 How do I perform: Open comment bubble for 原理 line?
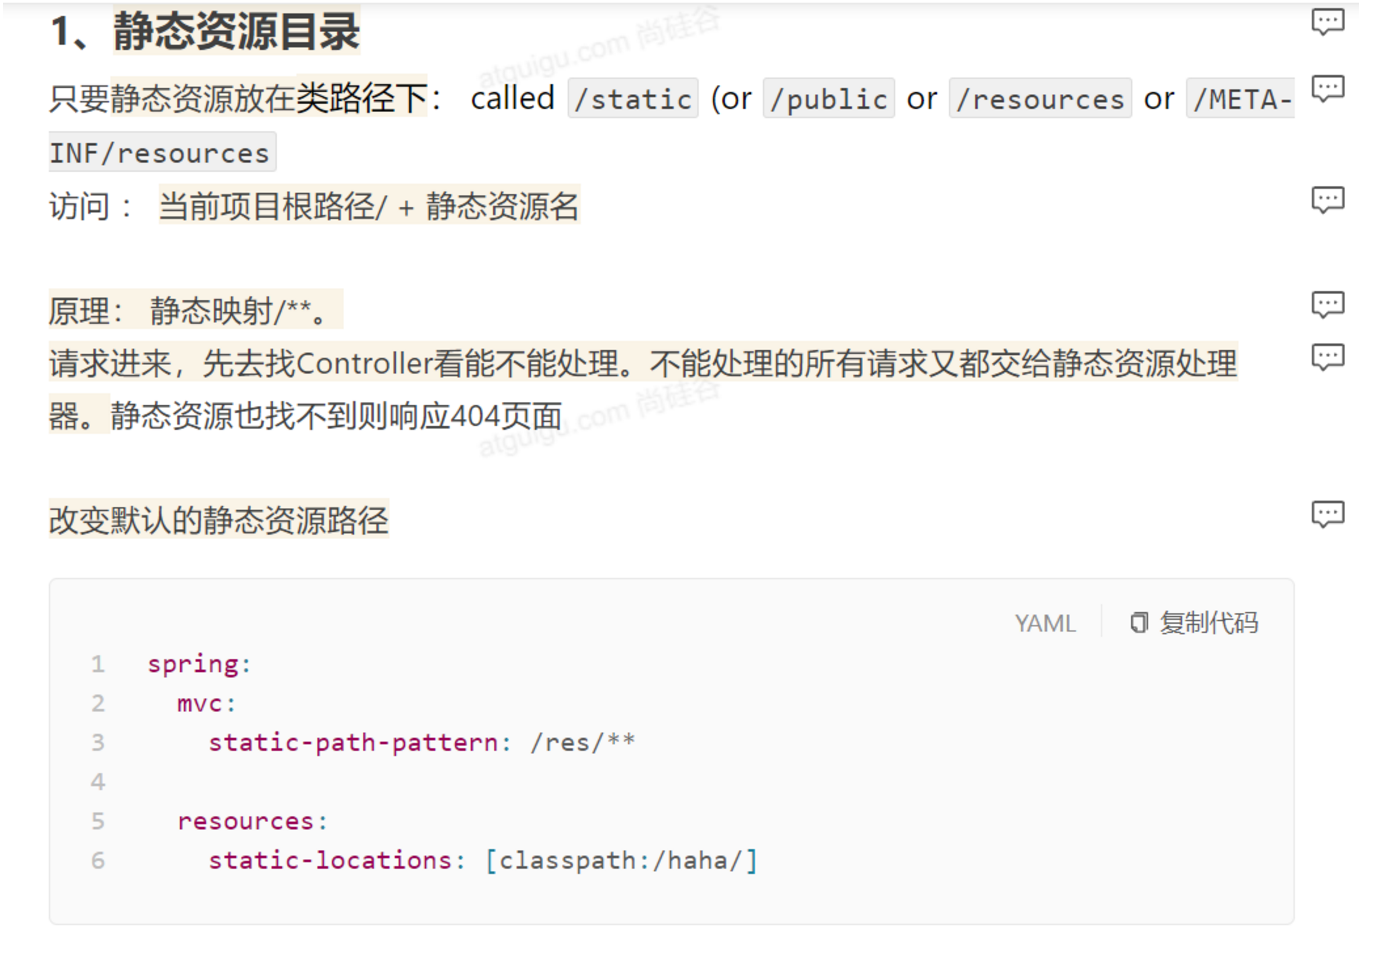(x=1327, y=304)
